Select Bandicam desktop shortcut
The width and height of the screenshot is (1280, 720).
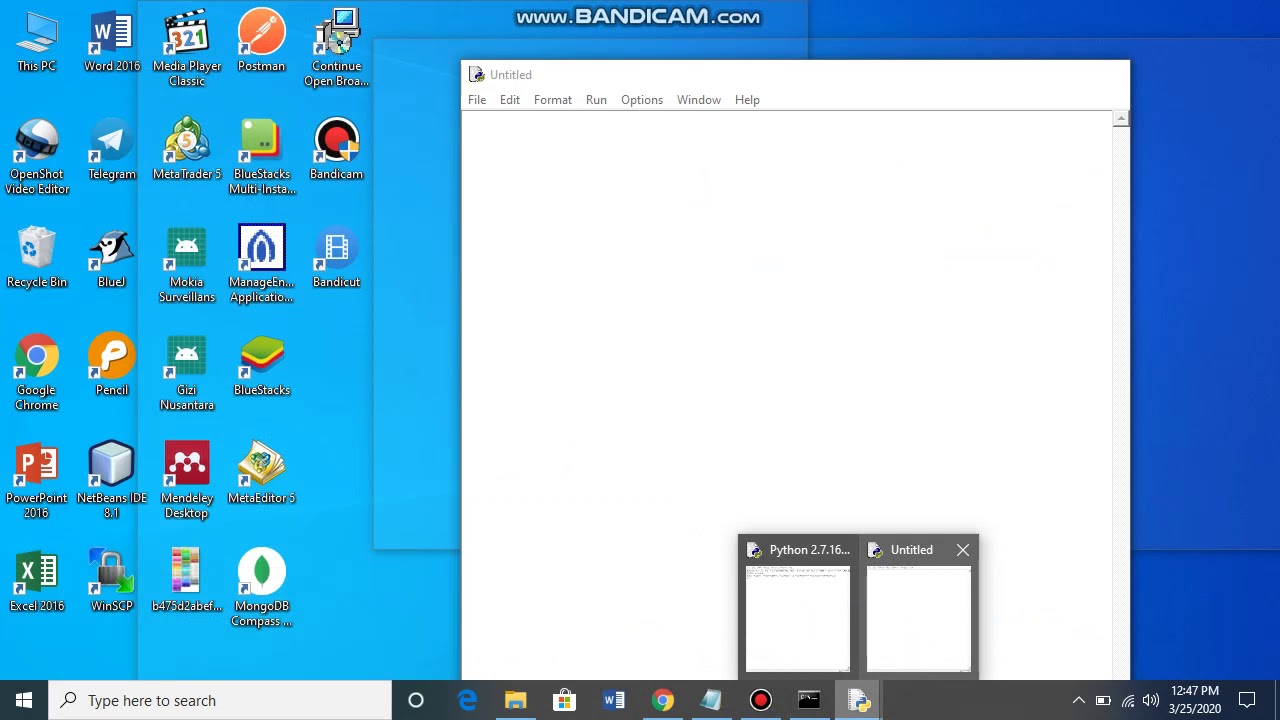pyautogui.click(x=336, y=150)
